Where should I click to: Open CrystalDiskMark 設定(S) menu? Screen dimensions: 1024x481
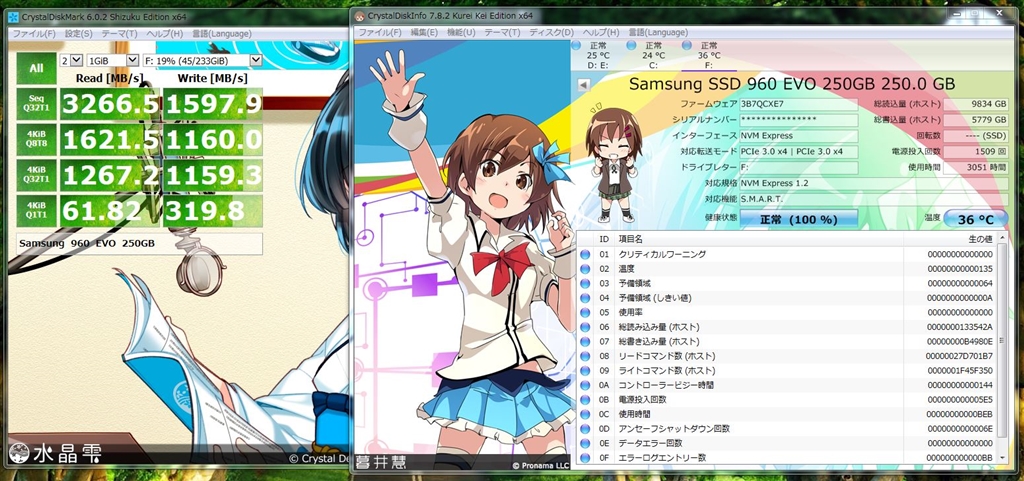(x=78, y=33)
